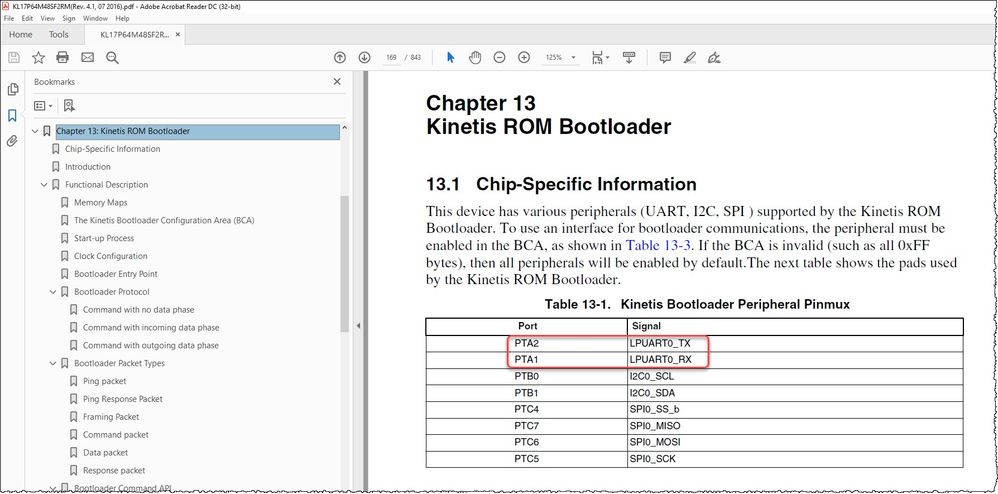
Task: Open the Ping packet bookmark
Action: pyautogui.click(x=104, y=381)
